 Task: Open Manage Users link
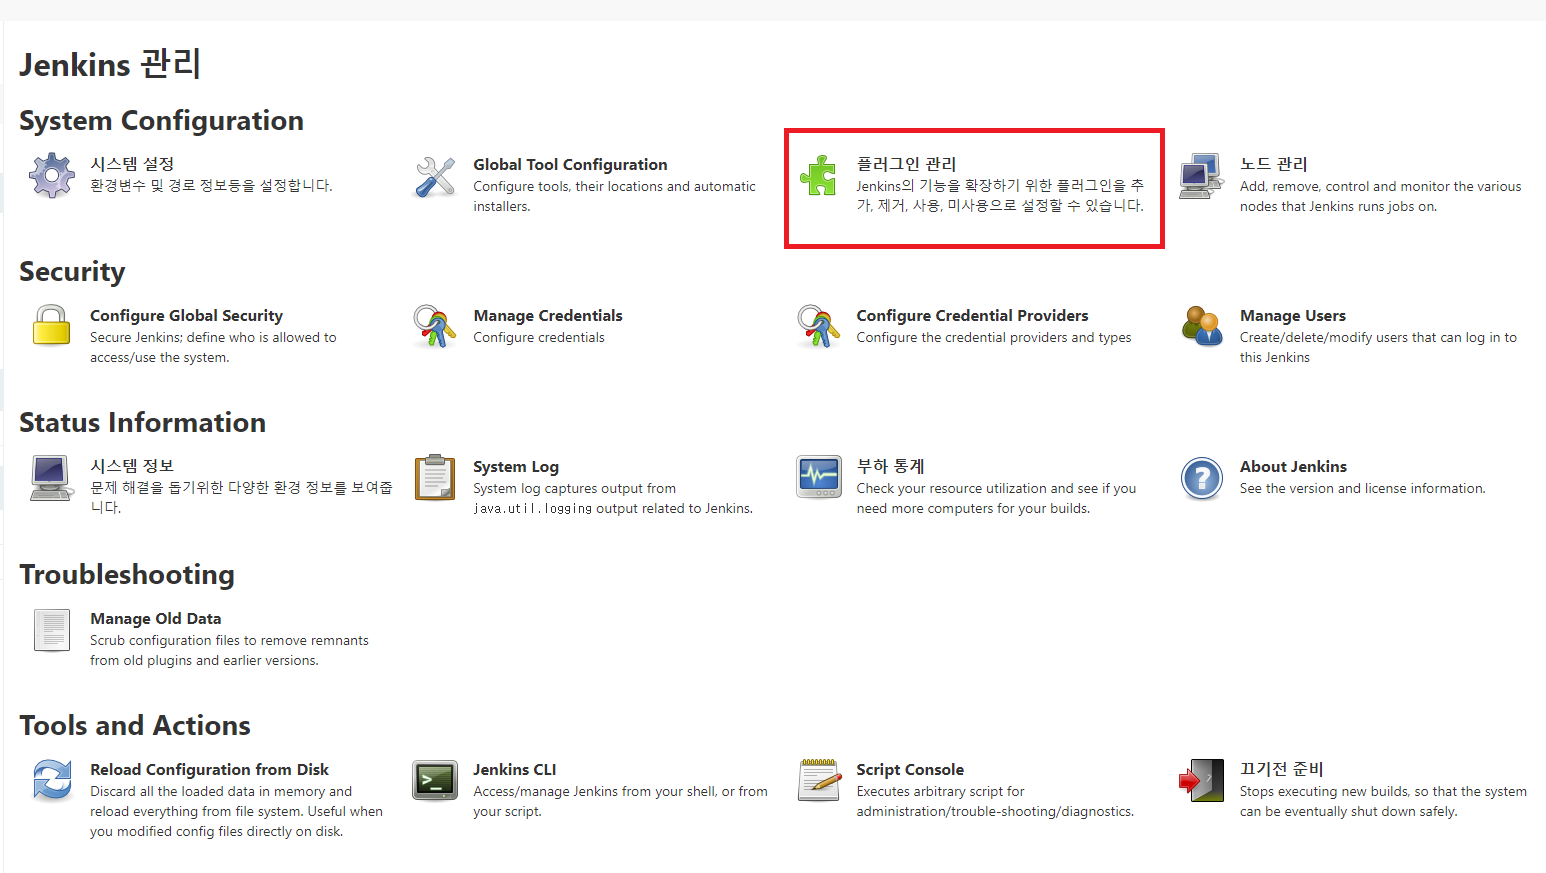coord(1293,315)
